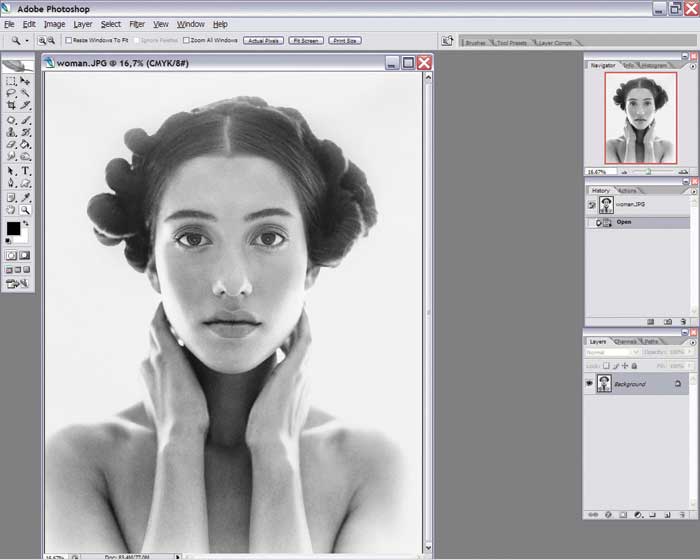Screen dimensions: 700x560
Task: Delete layer using Layers panel trash icon
Action: [x=683, y=515]
